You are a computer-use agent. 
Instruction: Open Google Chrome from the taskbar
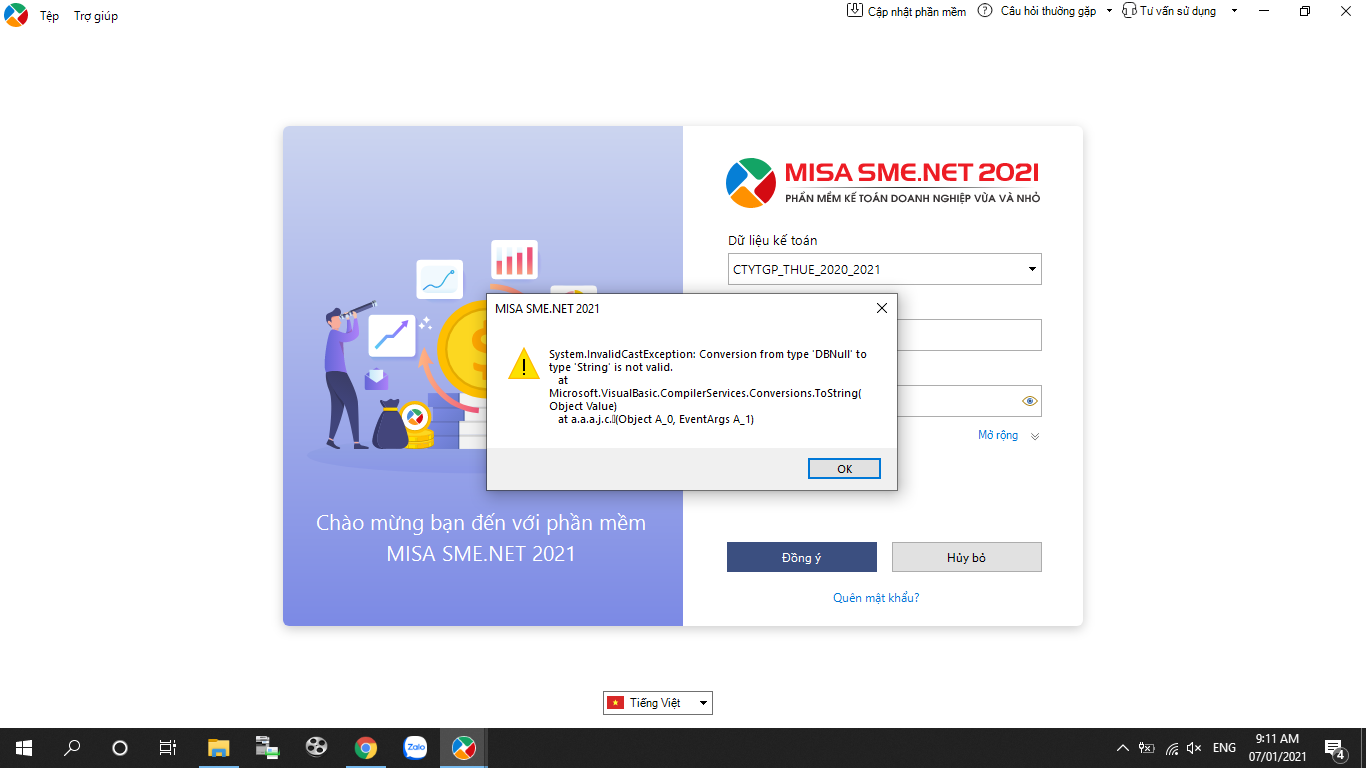tap(365, 748)
